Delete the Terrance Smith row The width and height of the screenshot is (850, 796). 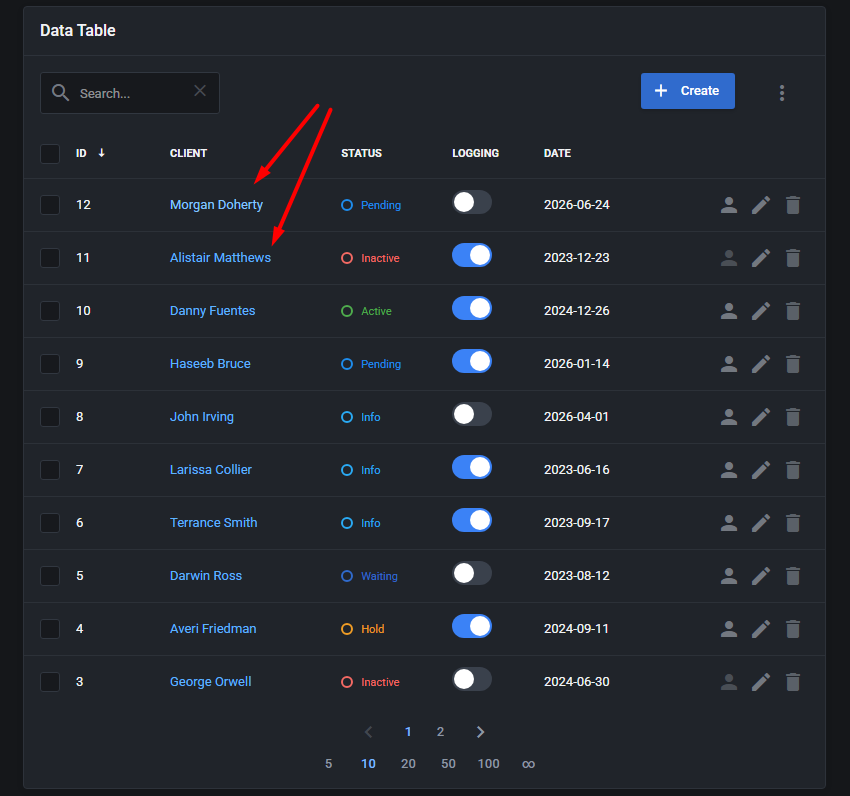[x=793, y=523]
